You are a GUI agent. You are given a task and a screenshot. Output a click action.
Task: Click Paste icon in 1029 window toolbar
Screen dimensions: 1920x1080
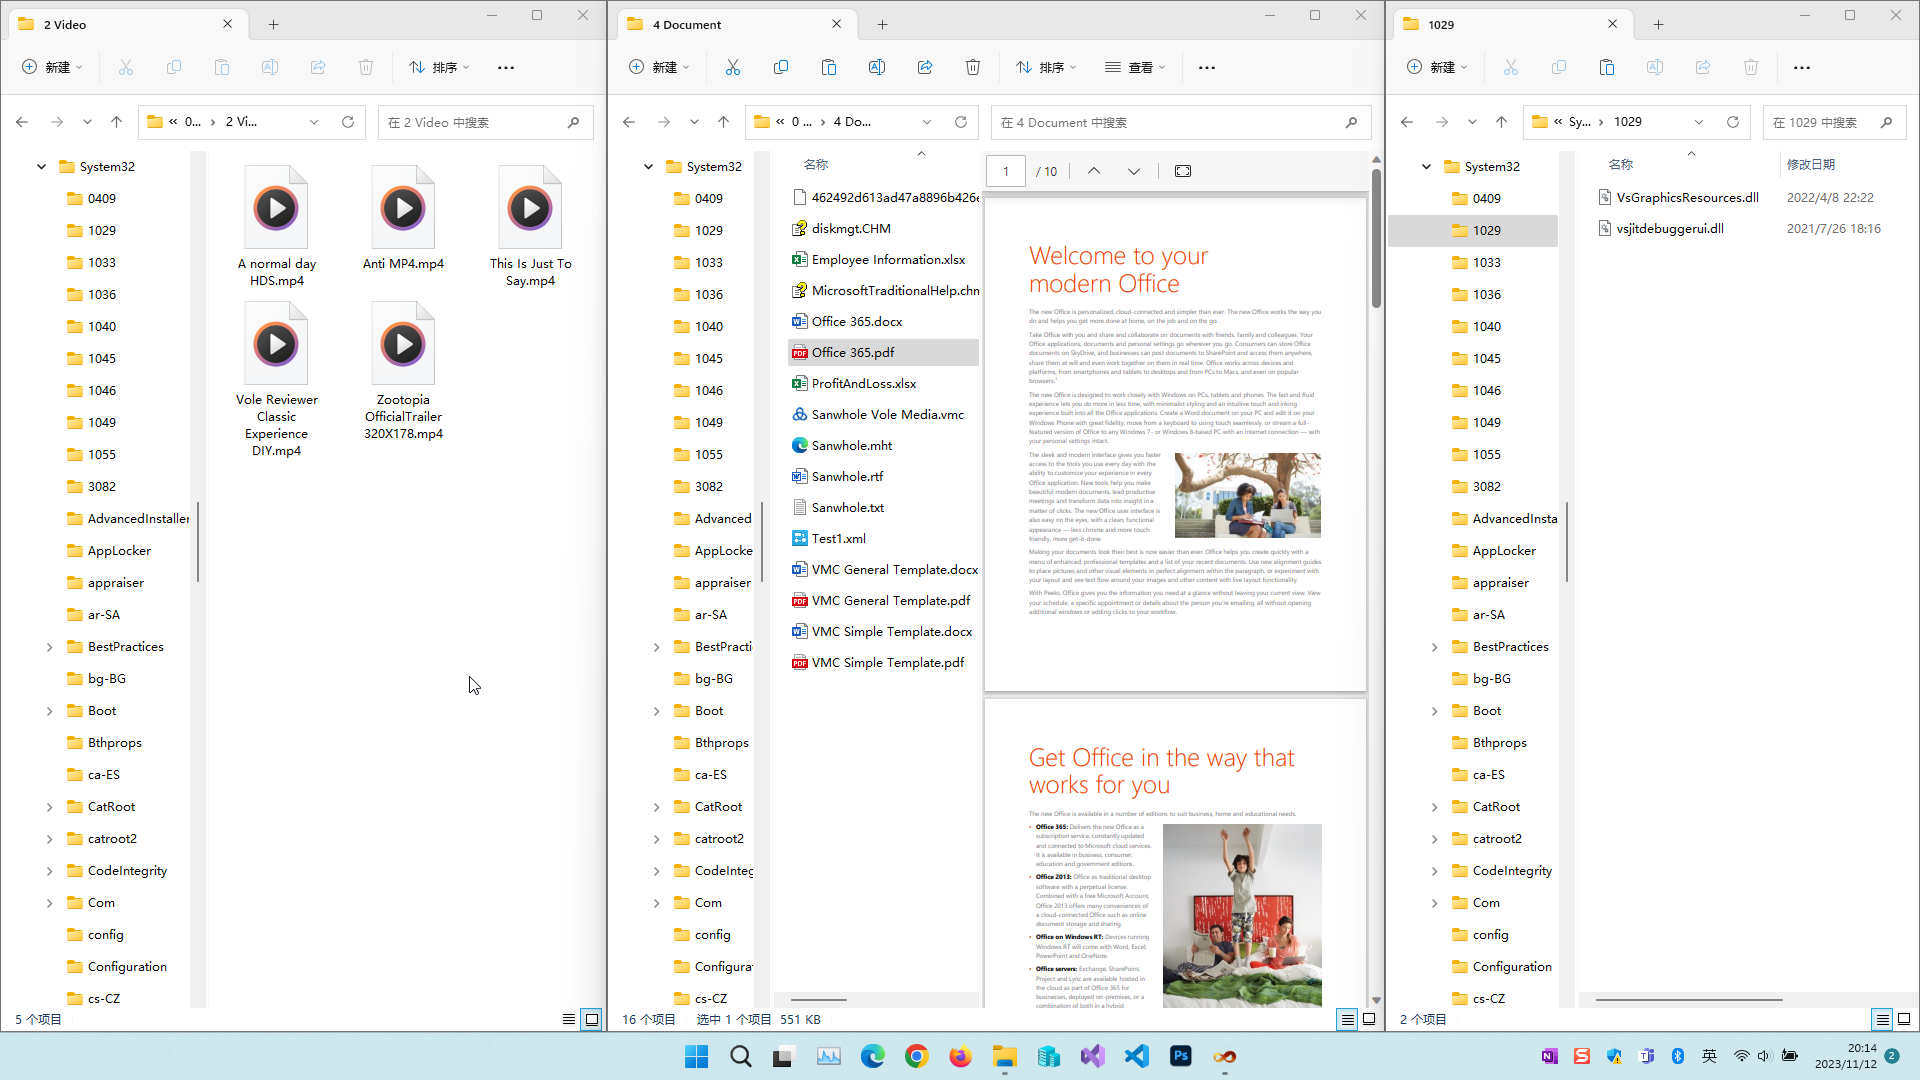[x=1607, y=67]
